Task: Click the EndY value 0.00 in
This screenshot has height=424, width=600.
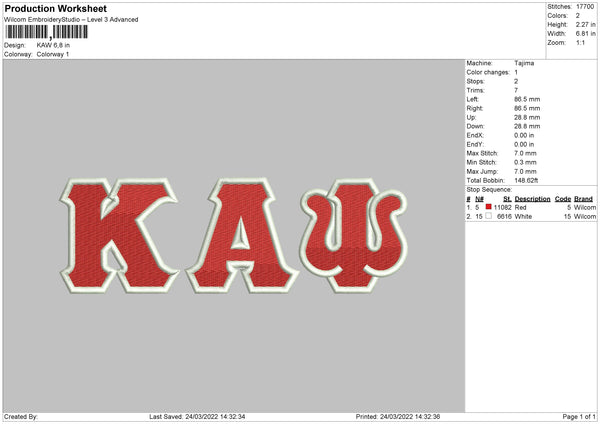Action: (x=524, y=144)
